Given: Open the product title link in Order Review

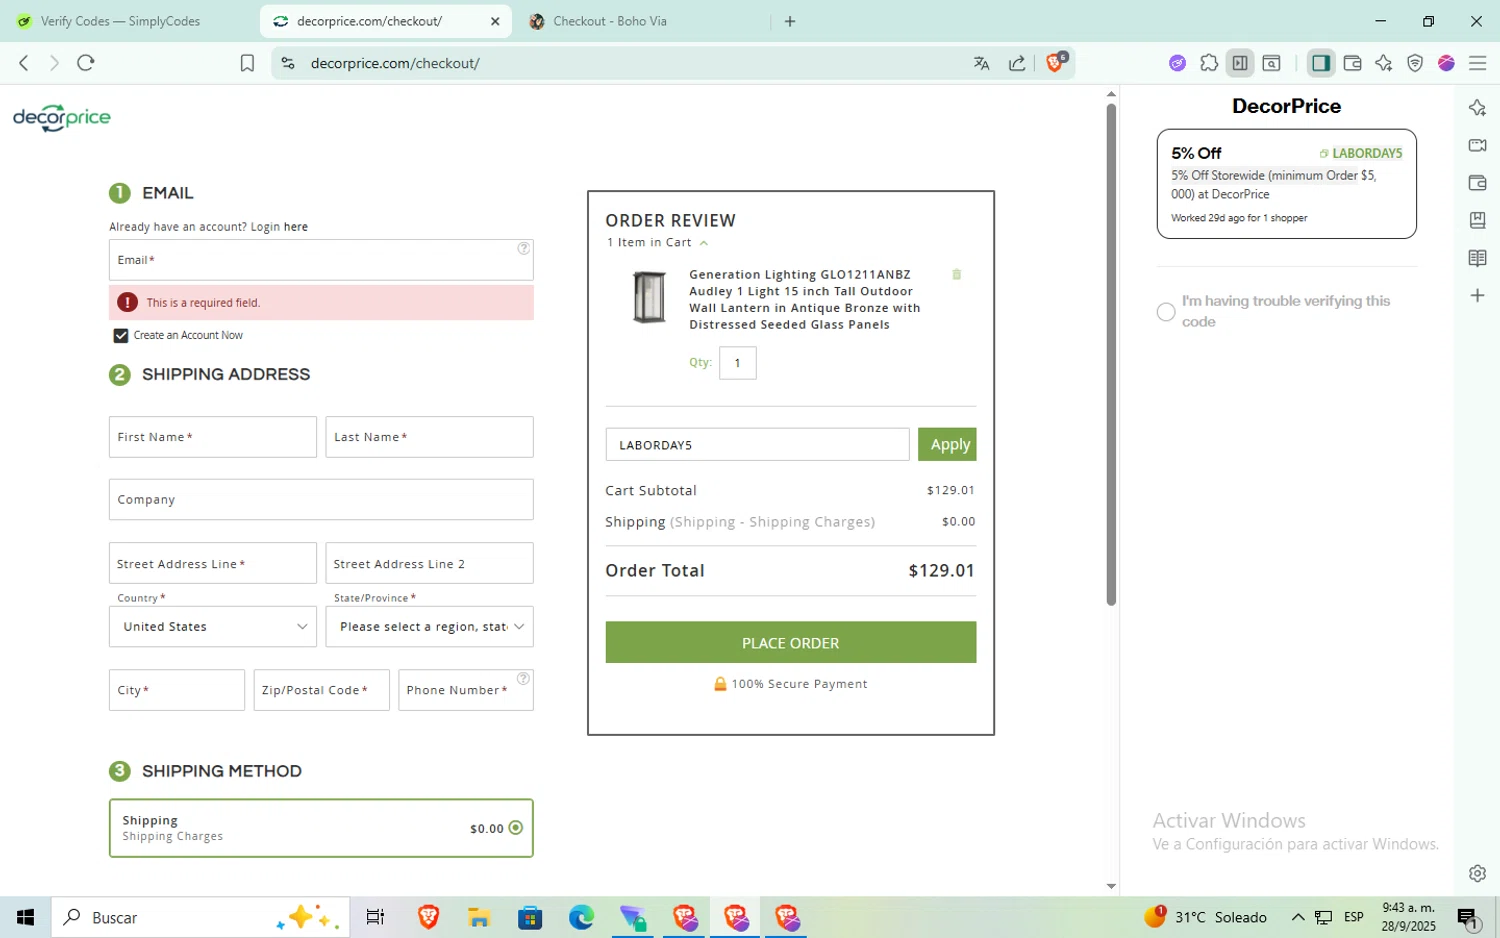Looking at the screenshot, I should click(805, 299).
